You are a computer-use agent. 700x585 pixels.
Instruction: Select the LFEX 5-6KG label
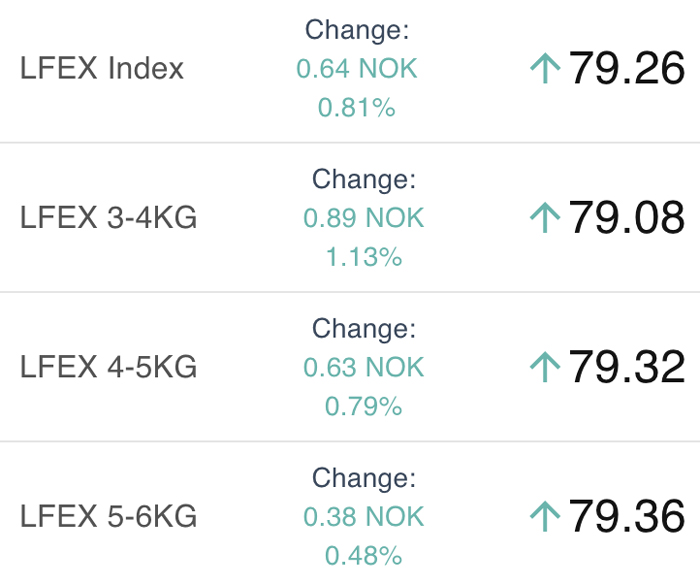tap(108, 516)
